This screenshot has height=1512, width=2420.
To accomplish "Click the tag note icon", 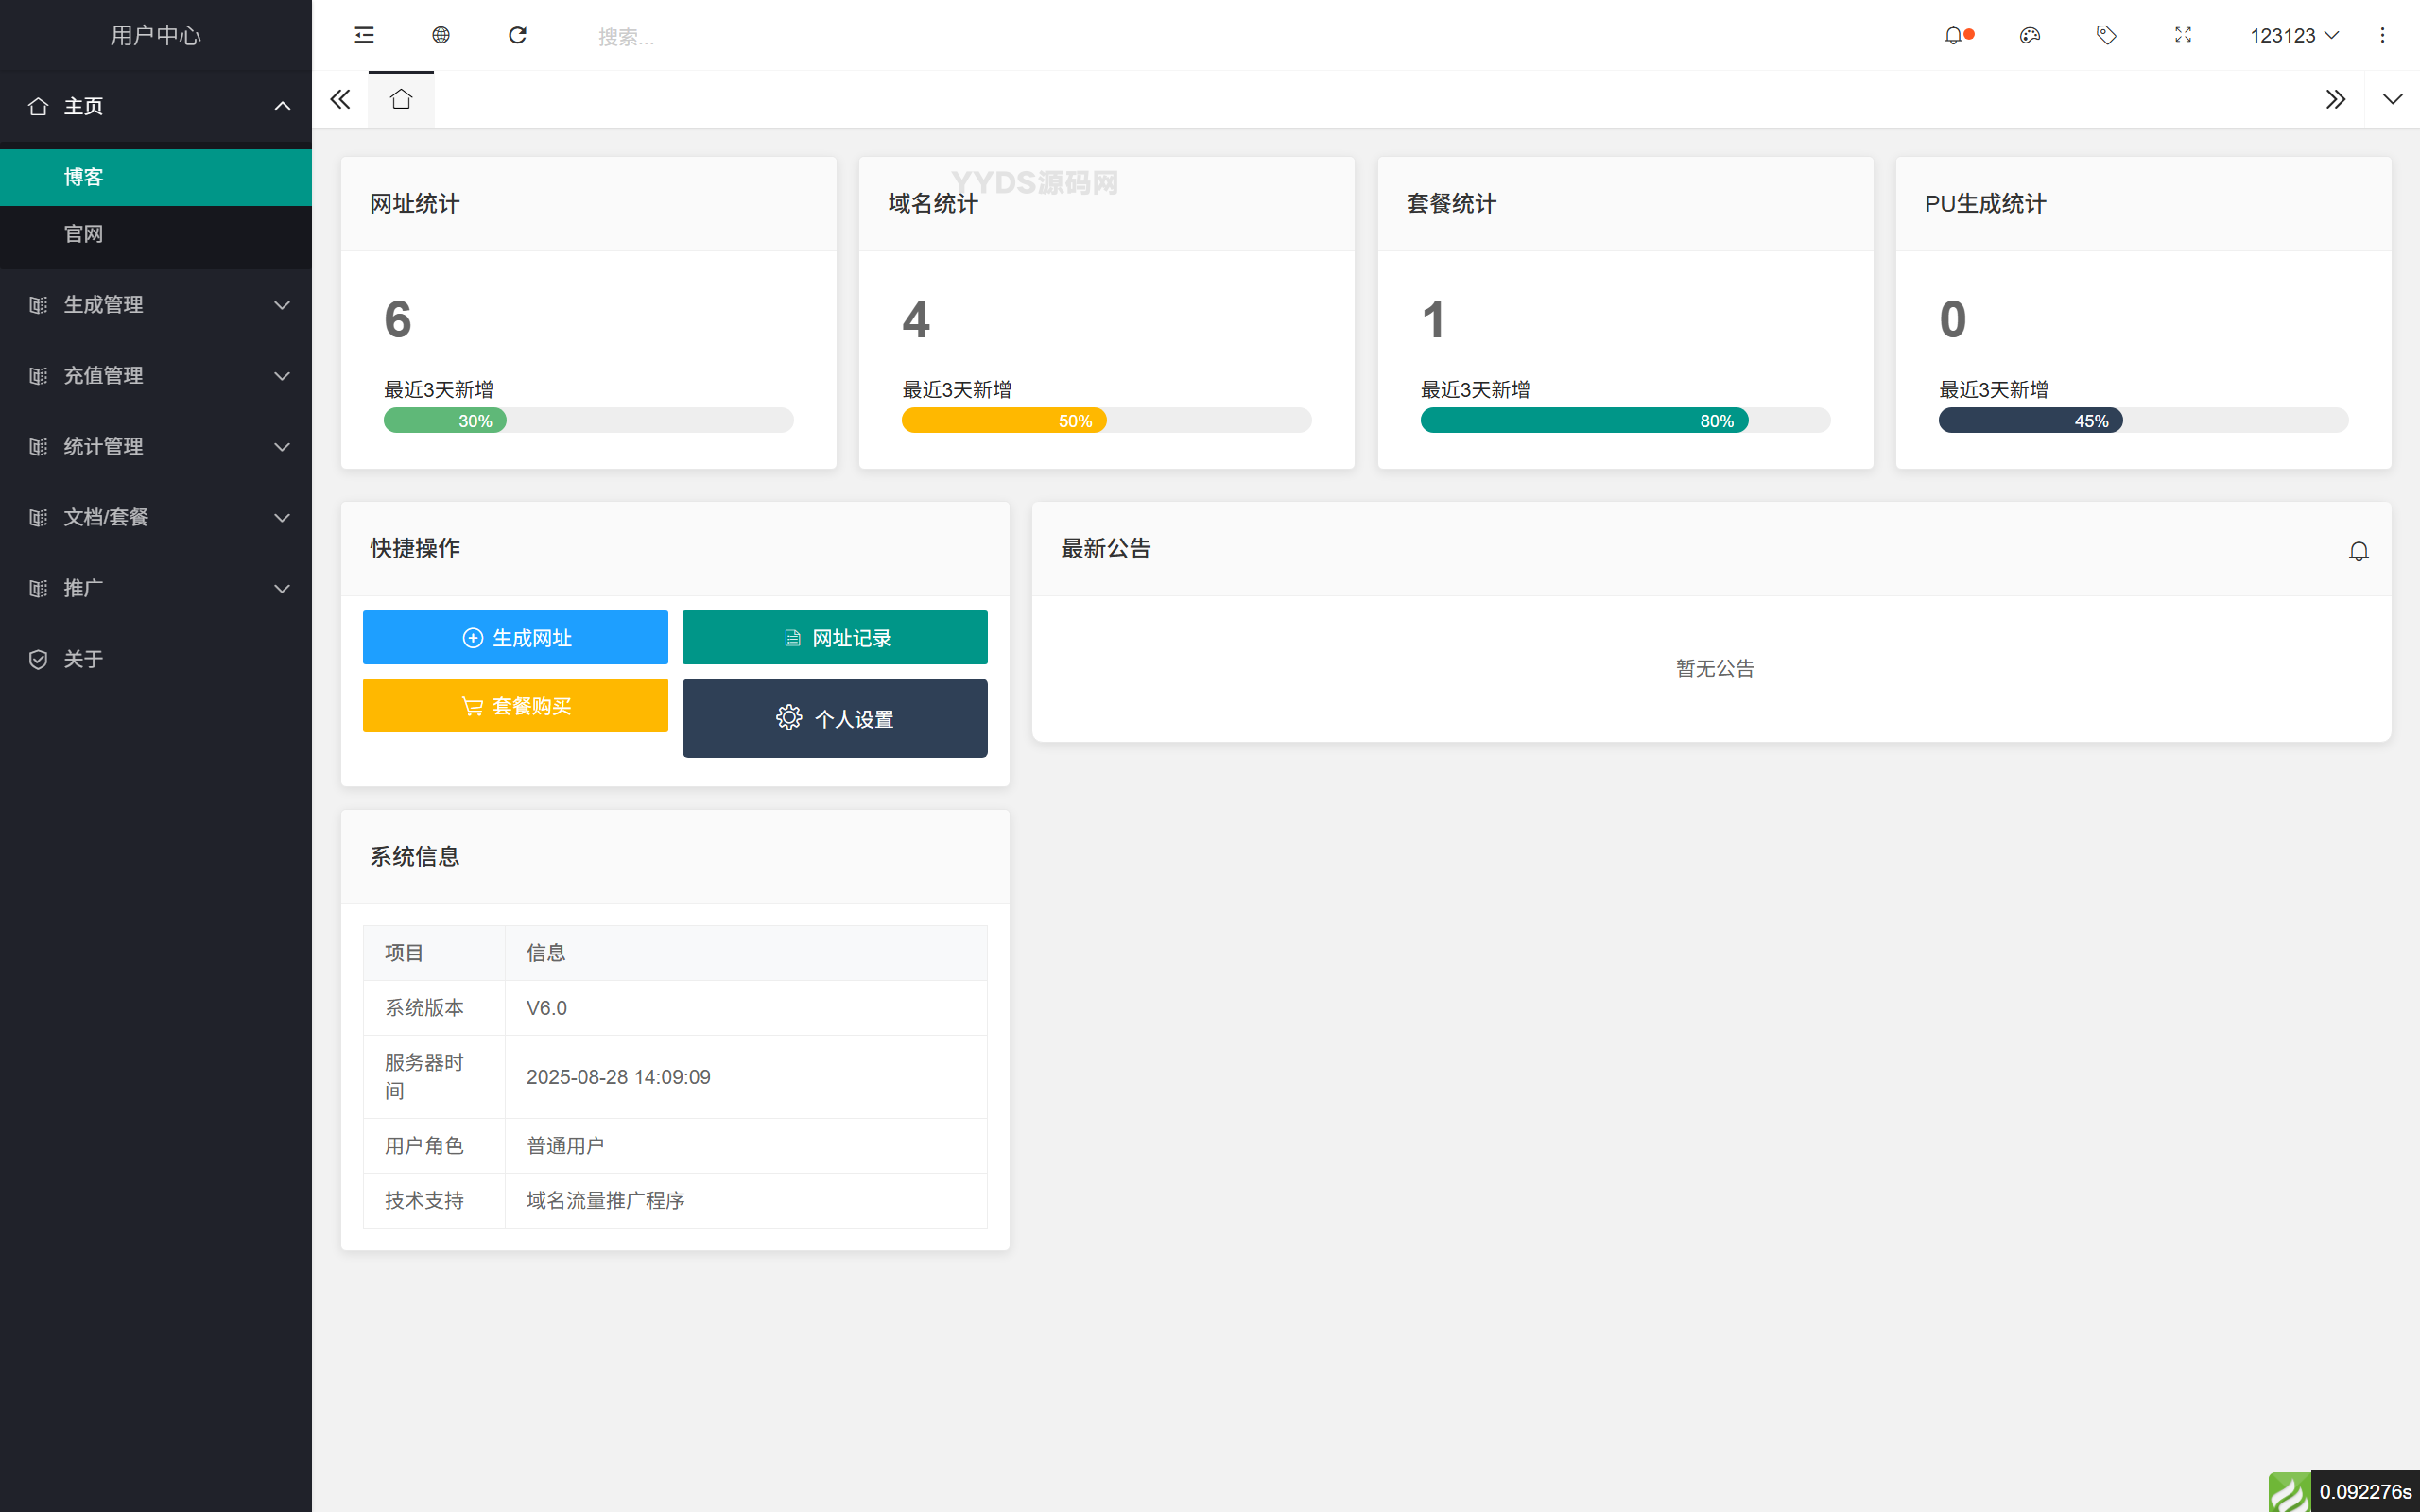I will [x=2106, y=36].
